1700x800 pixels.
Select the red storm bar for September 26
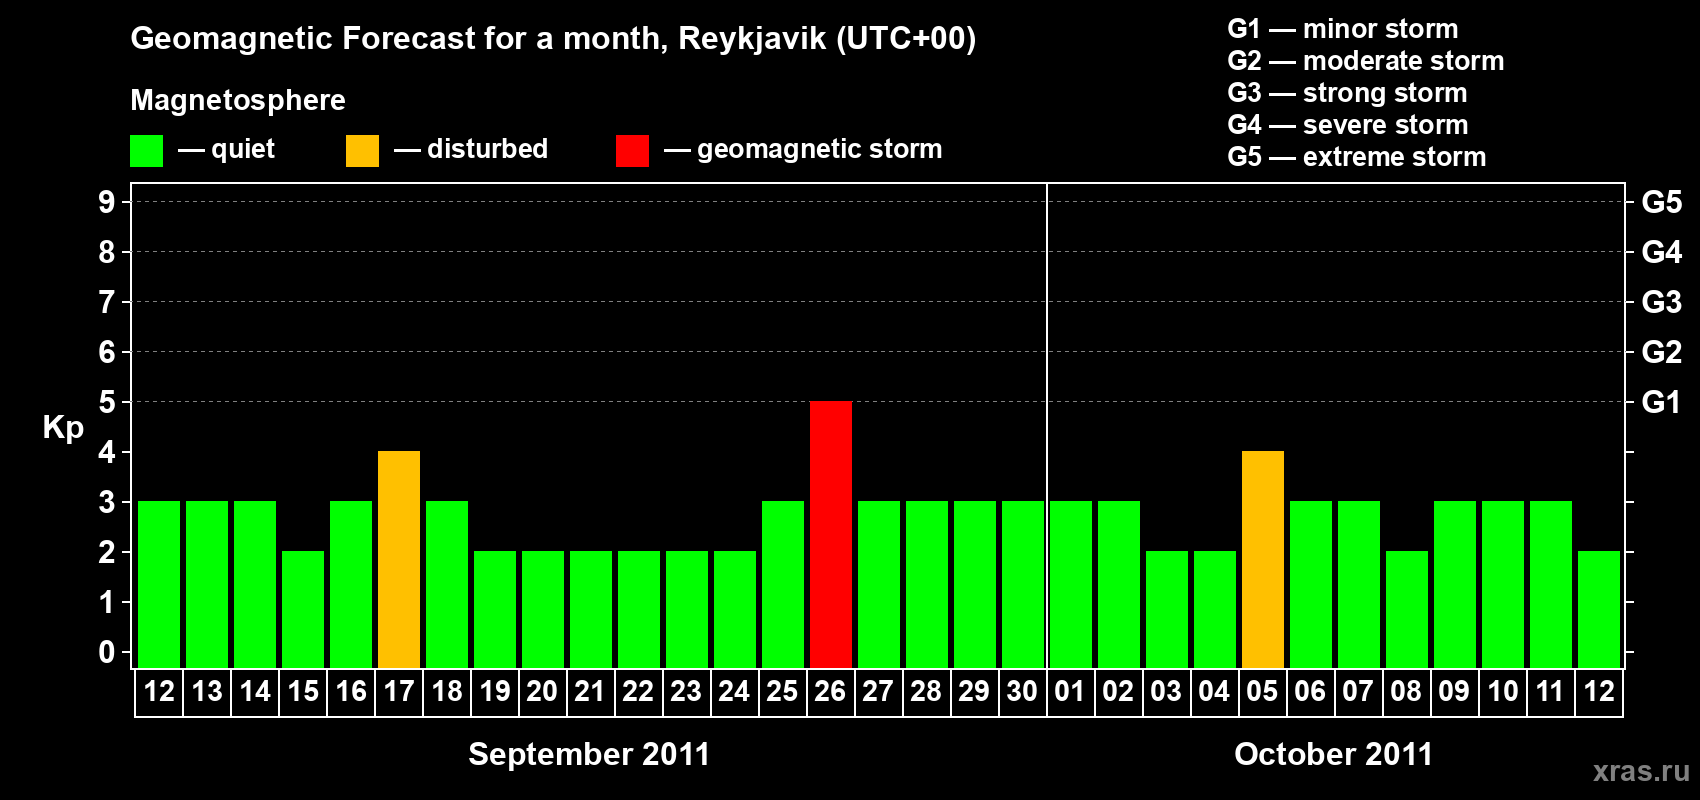tap(831, 534)
